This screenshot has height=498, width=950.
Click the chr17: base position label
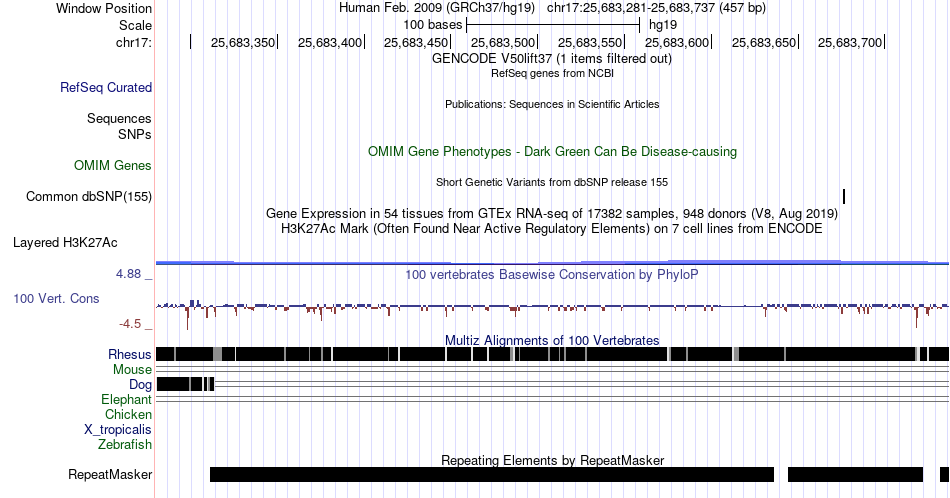[x=133, y=42]
